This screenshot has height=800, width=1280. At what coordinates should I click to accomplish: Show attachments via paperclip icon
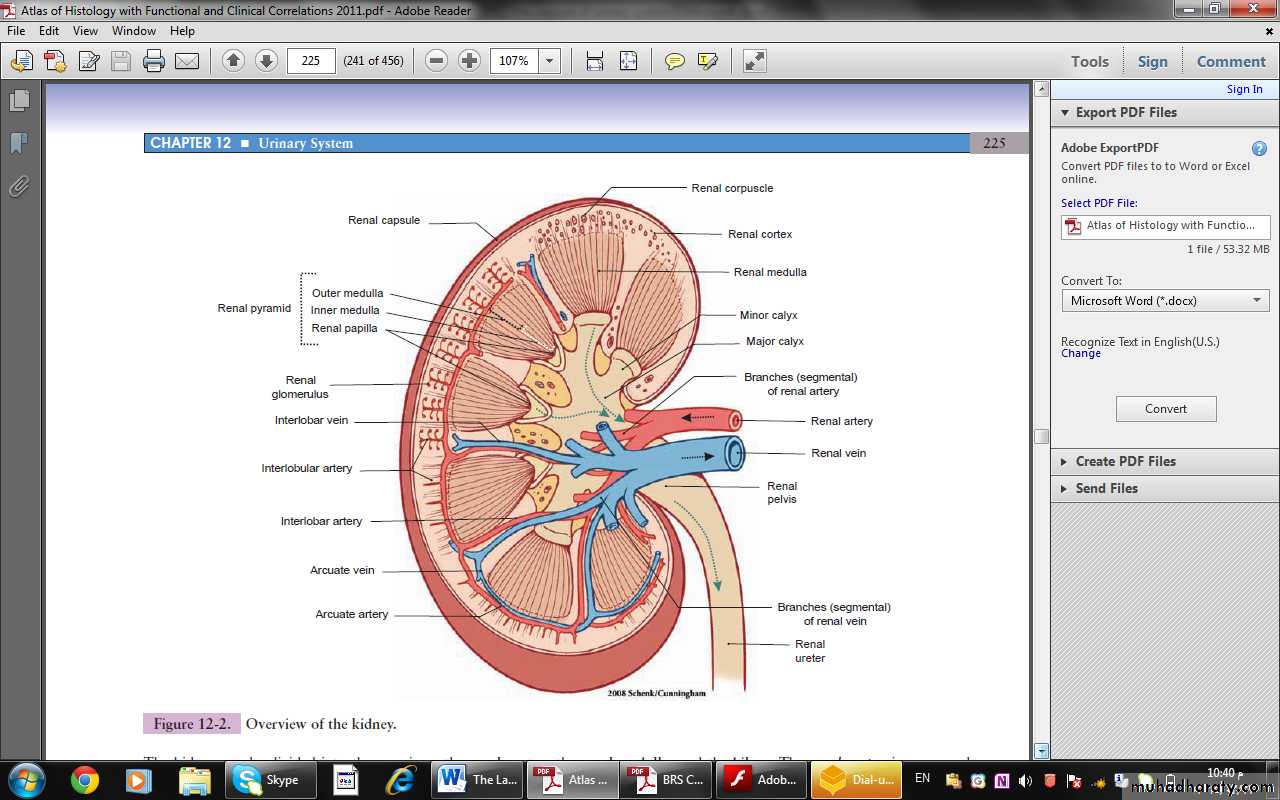(x=19, y=186)
